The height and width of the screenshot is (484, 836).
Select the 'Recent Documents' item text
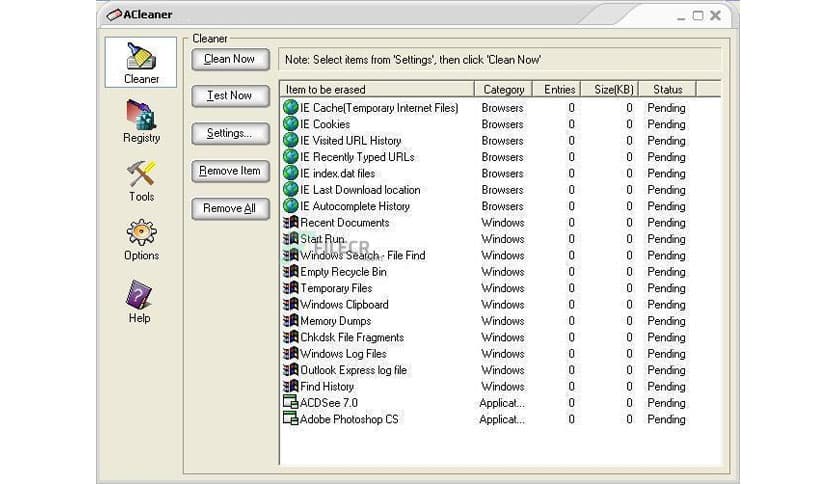pos(344,223)
